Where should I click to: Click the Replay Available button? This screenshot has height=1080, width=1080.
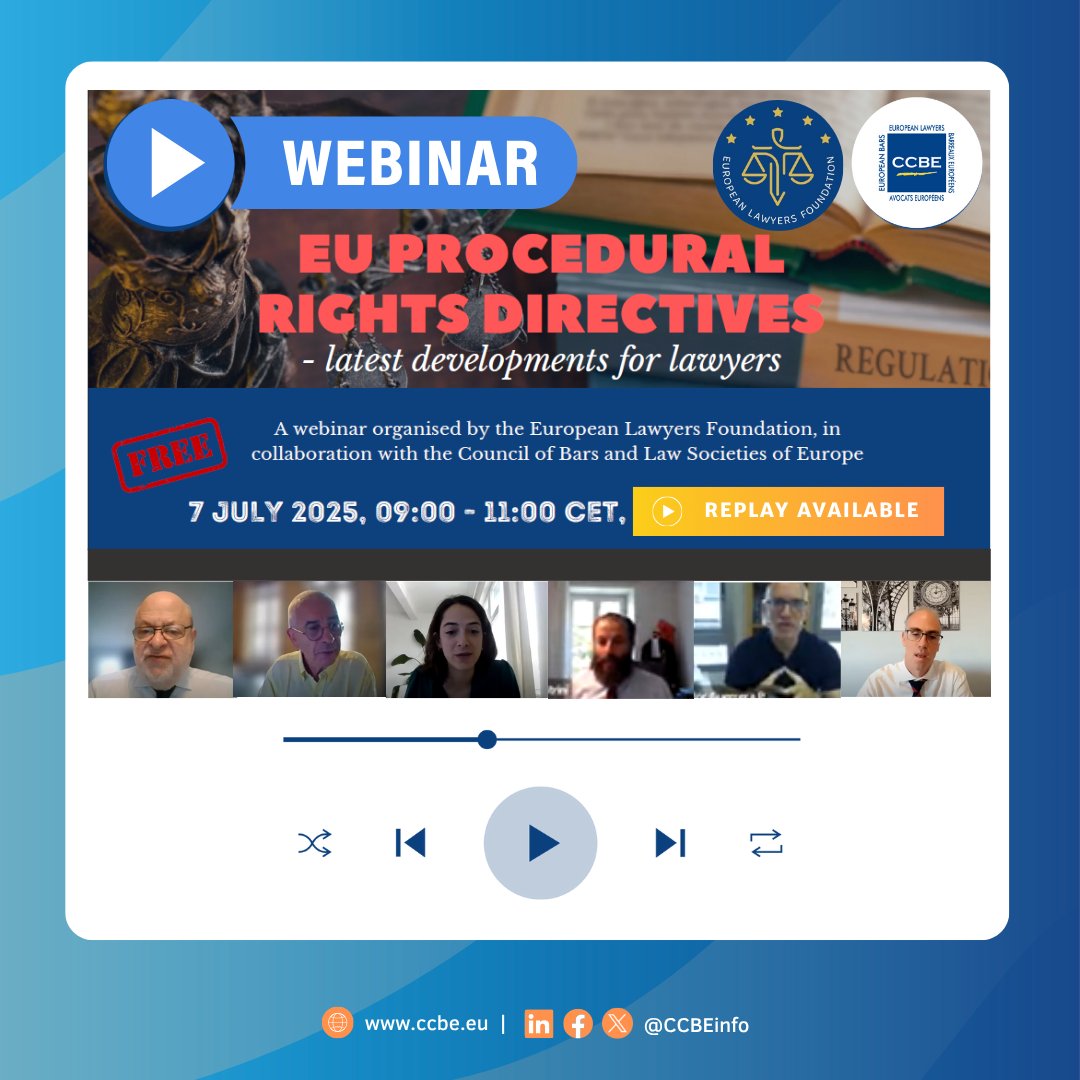[788, 511]
